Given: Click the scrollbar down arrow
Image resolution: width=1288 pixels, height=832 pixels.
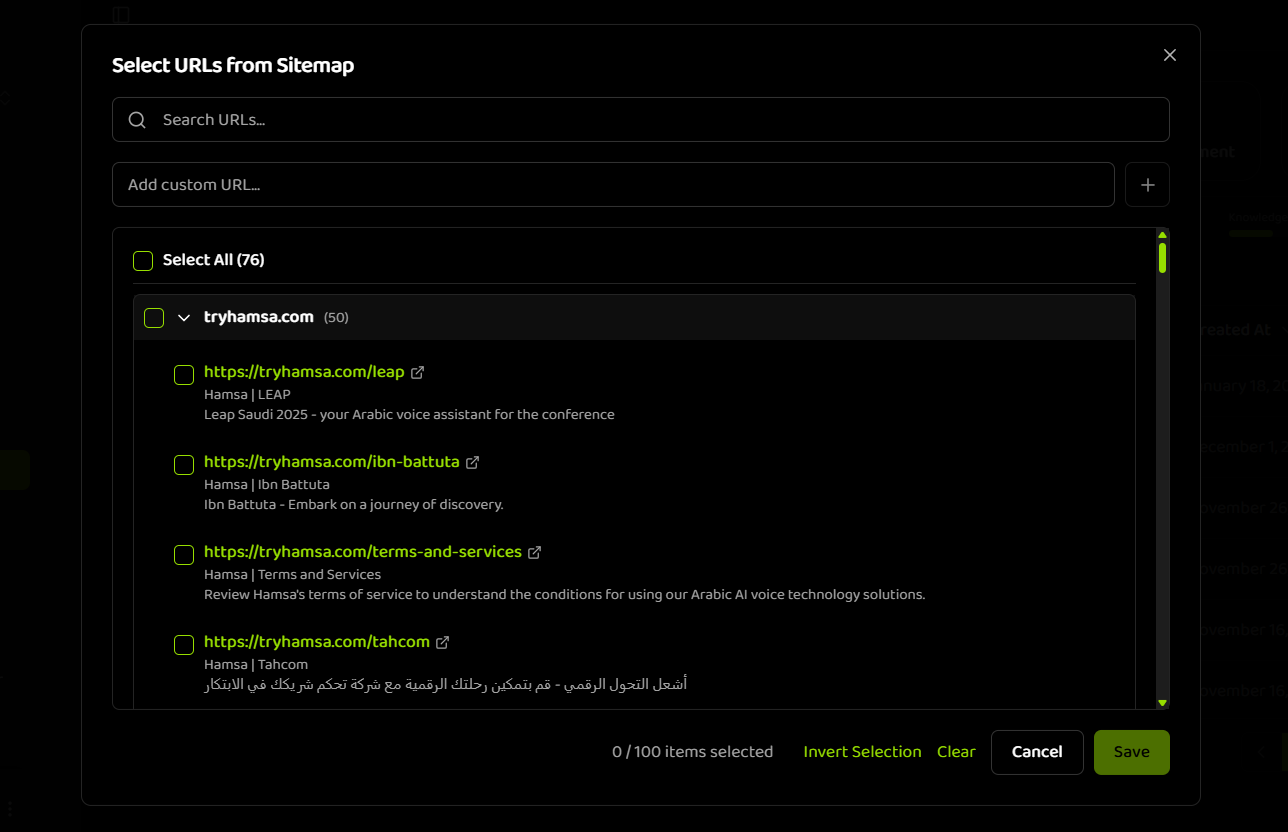Looking at the screenshot, I should pos(1162,702).
